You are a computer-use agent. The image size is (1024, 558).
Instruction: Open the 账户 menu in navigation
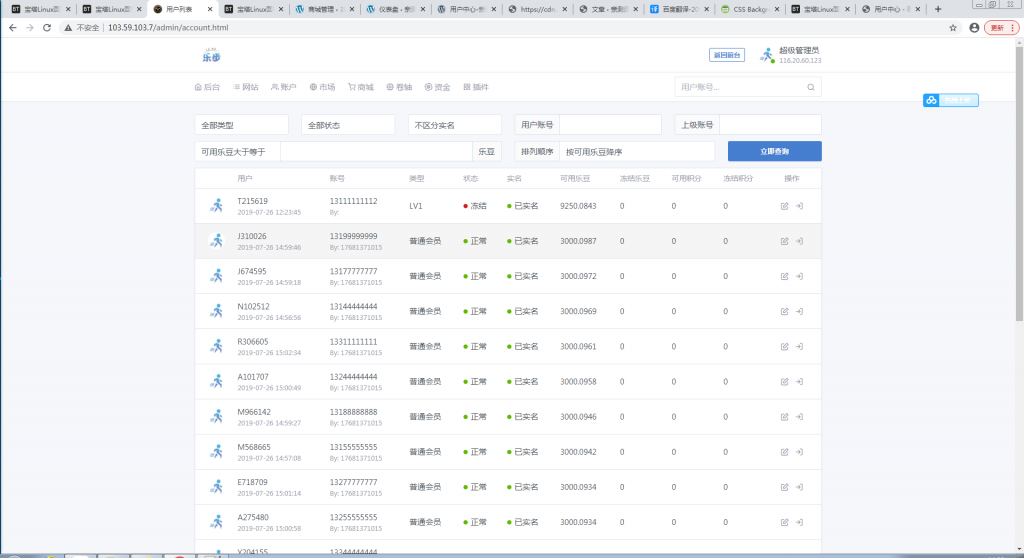click(284, 87)
